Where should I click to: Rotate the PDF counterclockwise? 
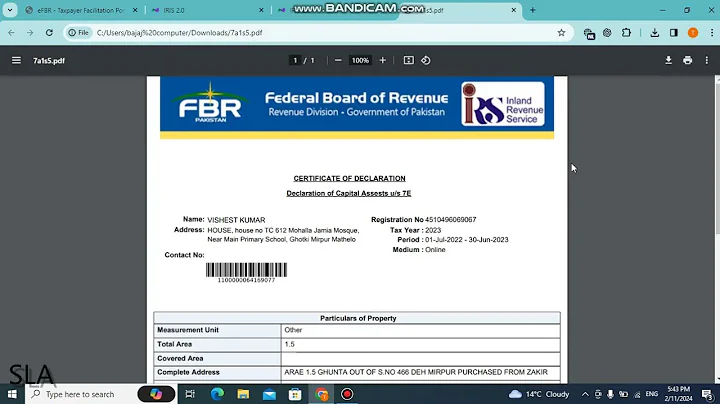coord(426,60)
